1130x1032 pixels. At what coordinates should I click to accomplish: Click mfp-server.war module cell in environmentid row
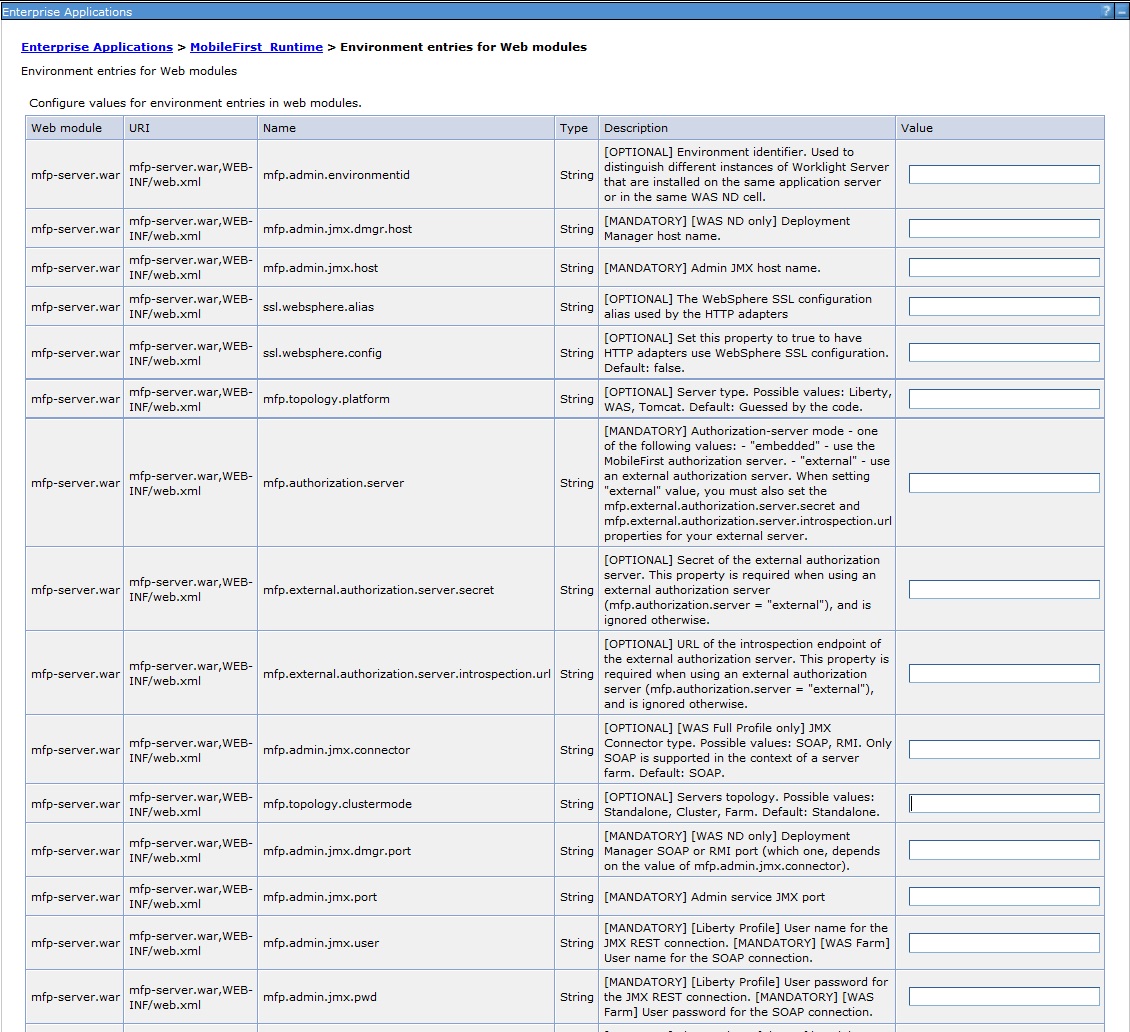75,174
